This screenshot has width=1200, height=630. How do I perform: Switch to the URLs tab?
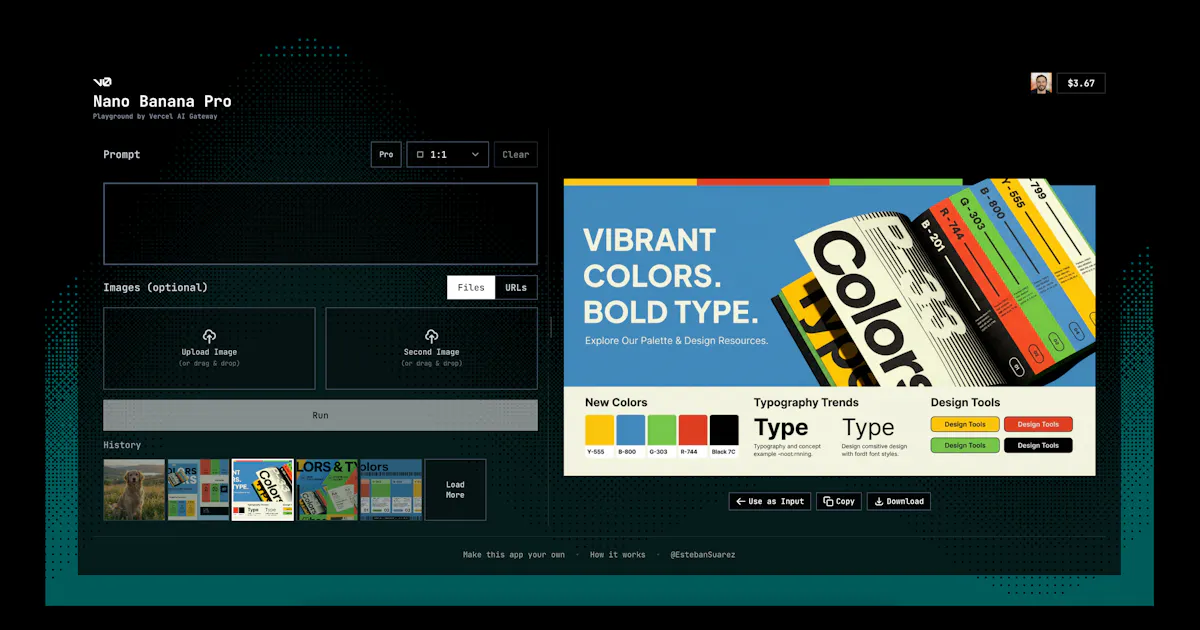[x=516, y=287]
